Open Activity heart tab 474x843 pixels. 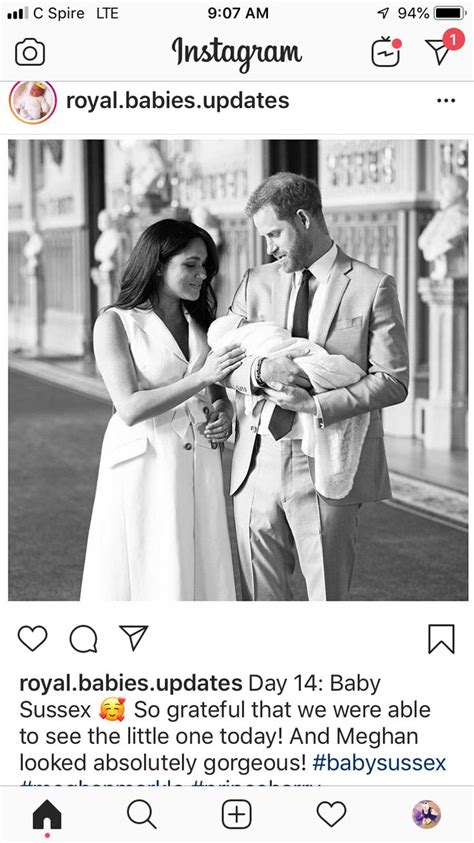click(331, 815)
